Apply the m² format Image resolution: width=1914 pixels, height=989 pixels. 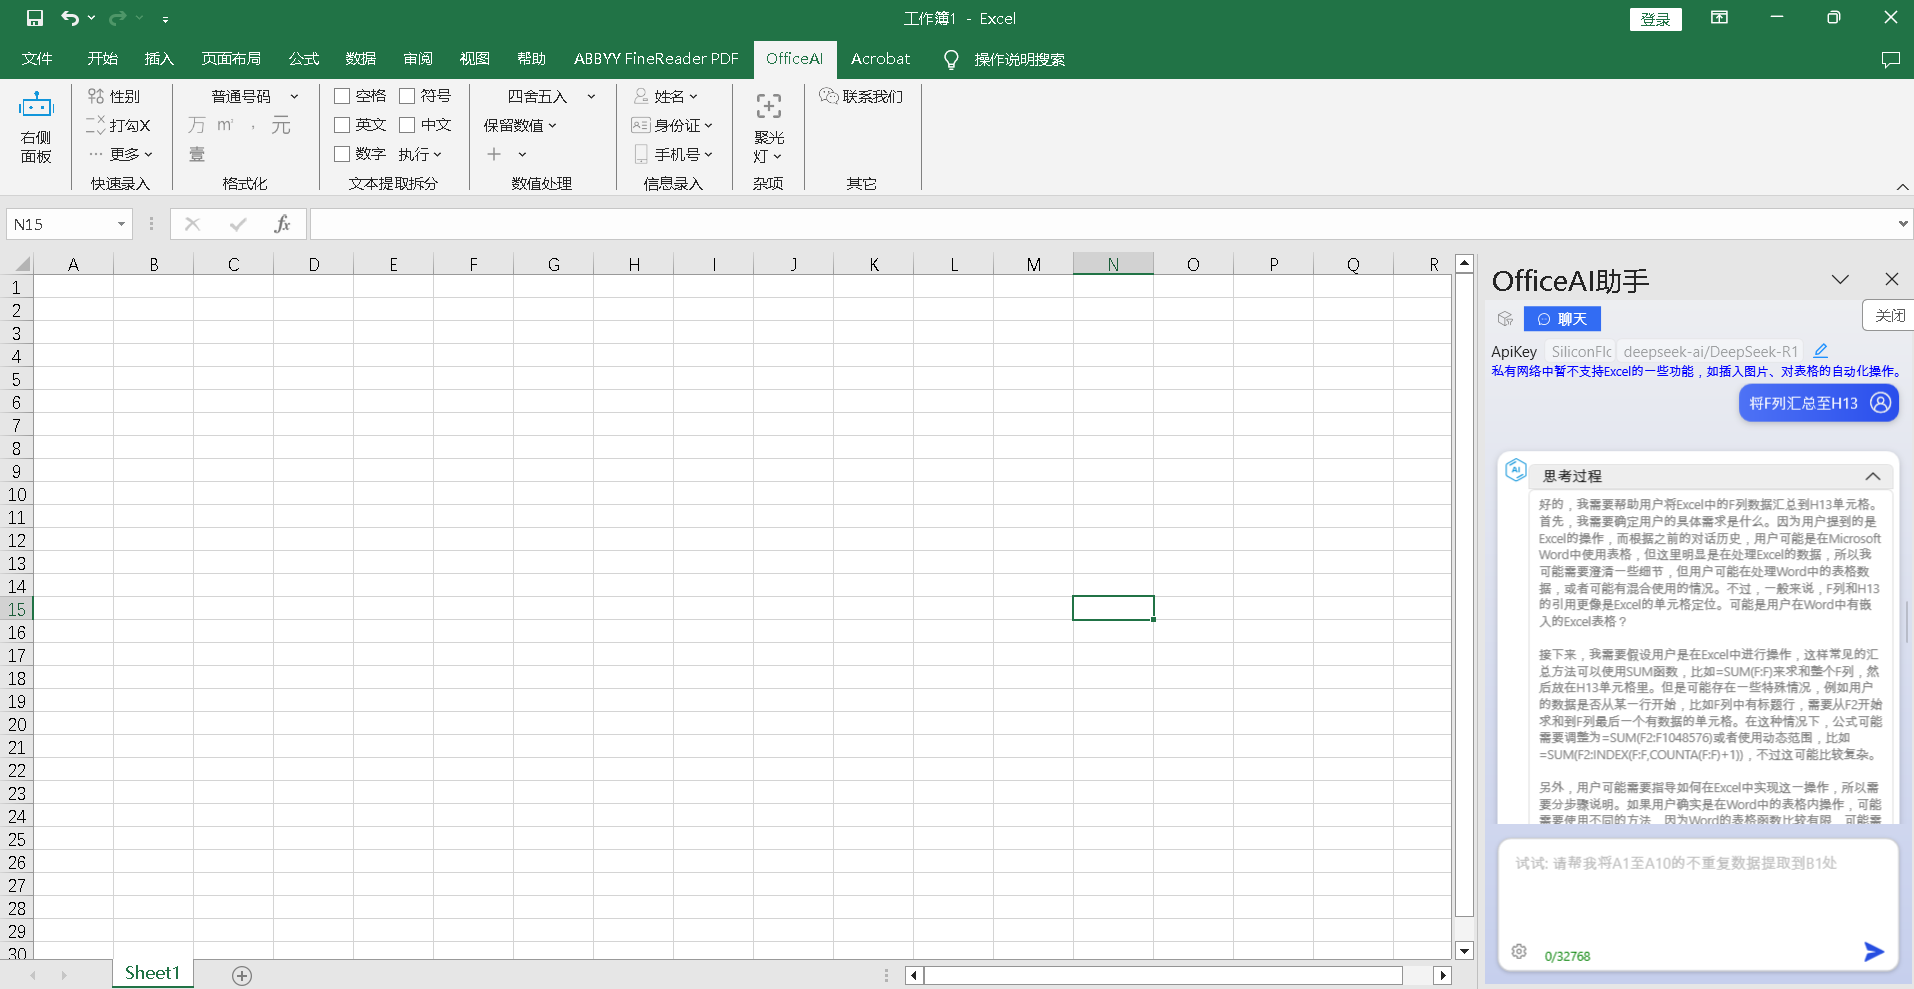point(225,125)
